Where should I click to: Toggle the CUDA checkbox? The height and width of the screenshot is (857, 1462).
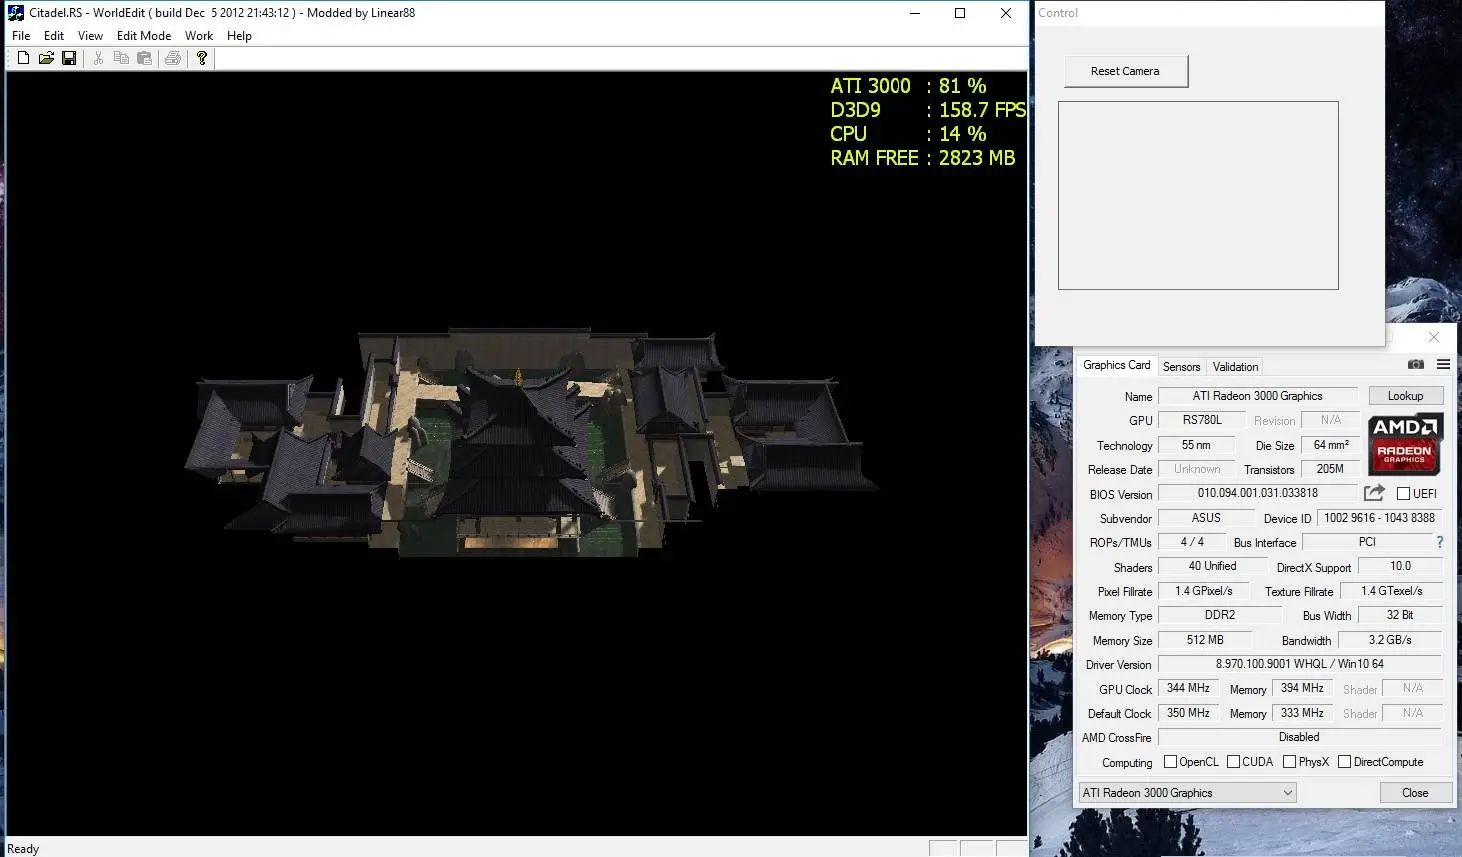point(1233,762)
